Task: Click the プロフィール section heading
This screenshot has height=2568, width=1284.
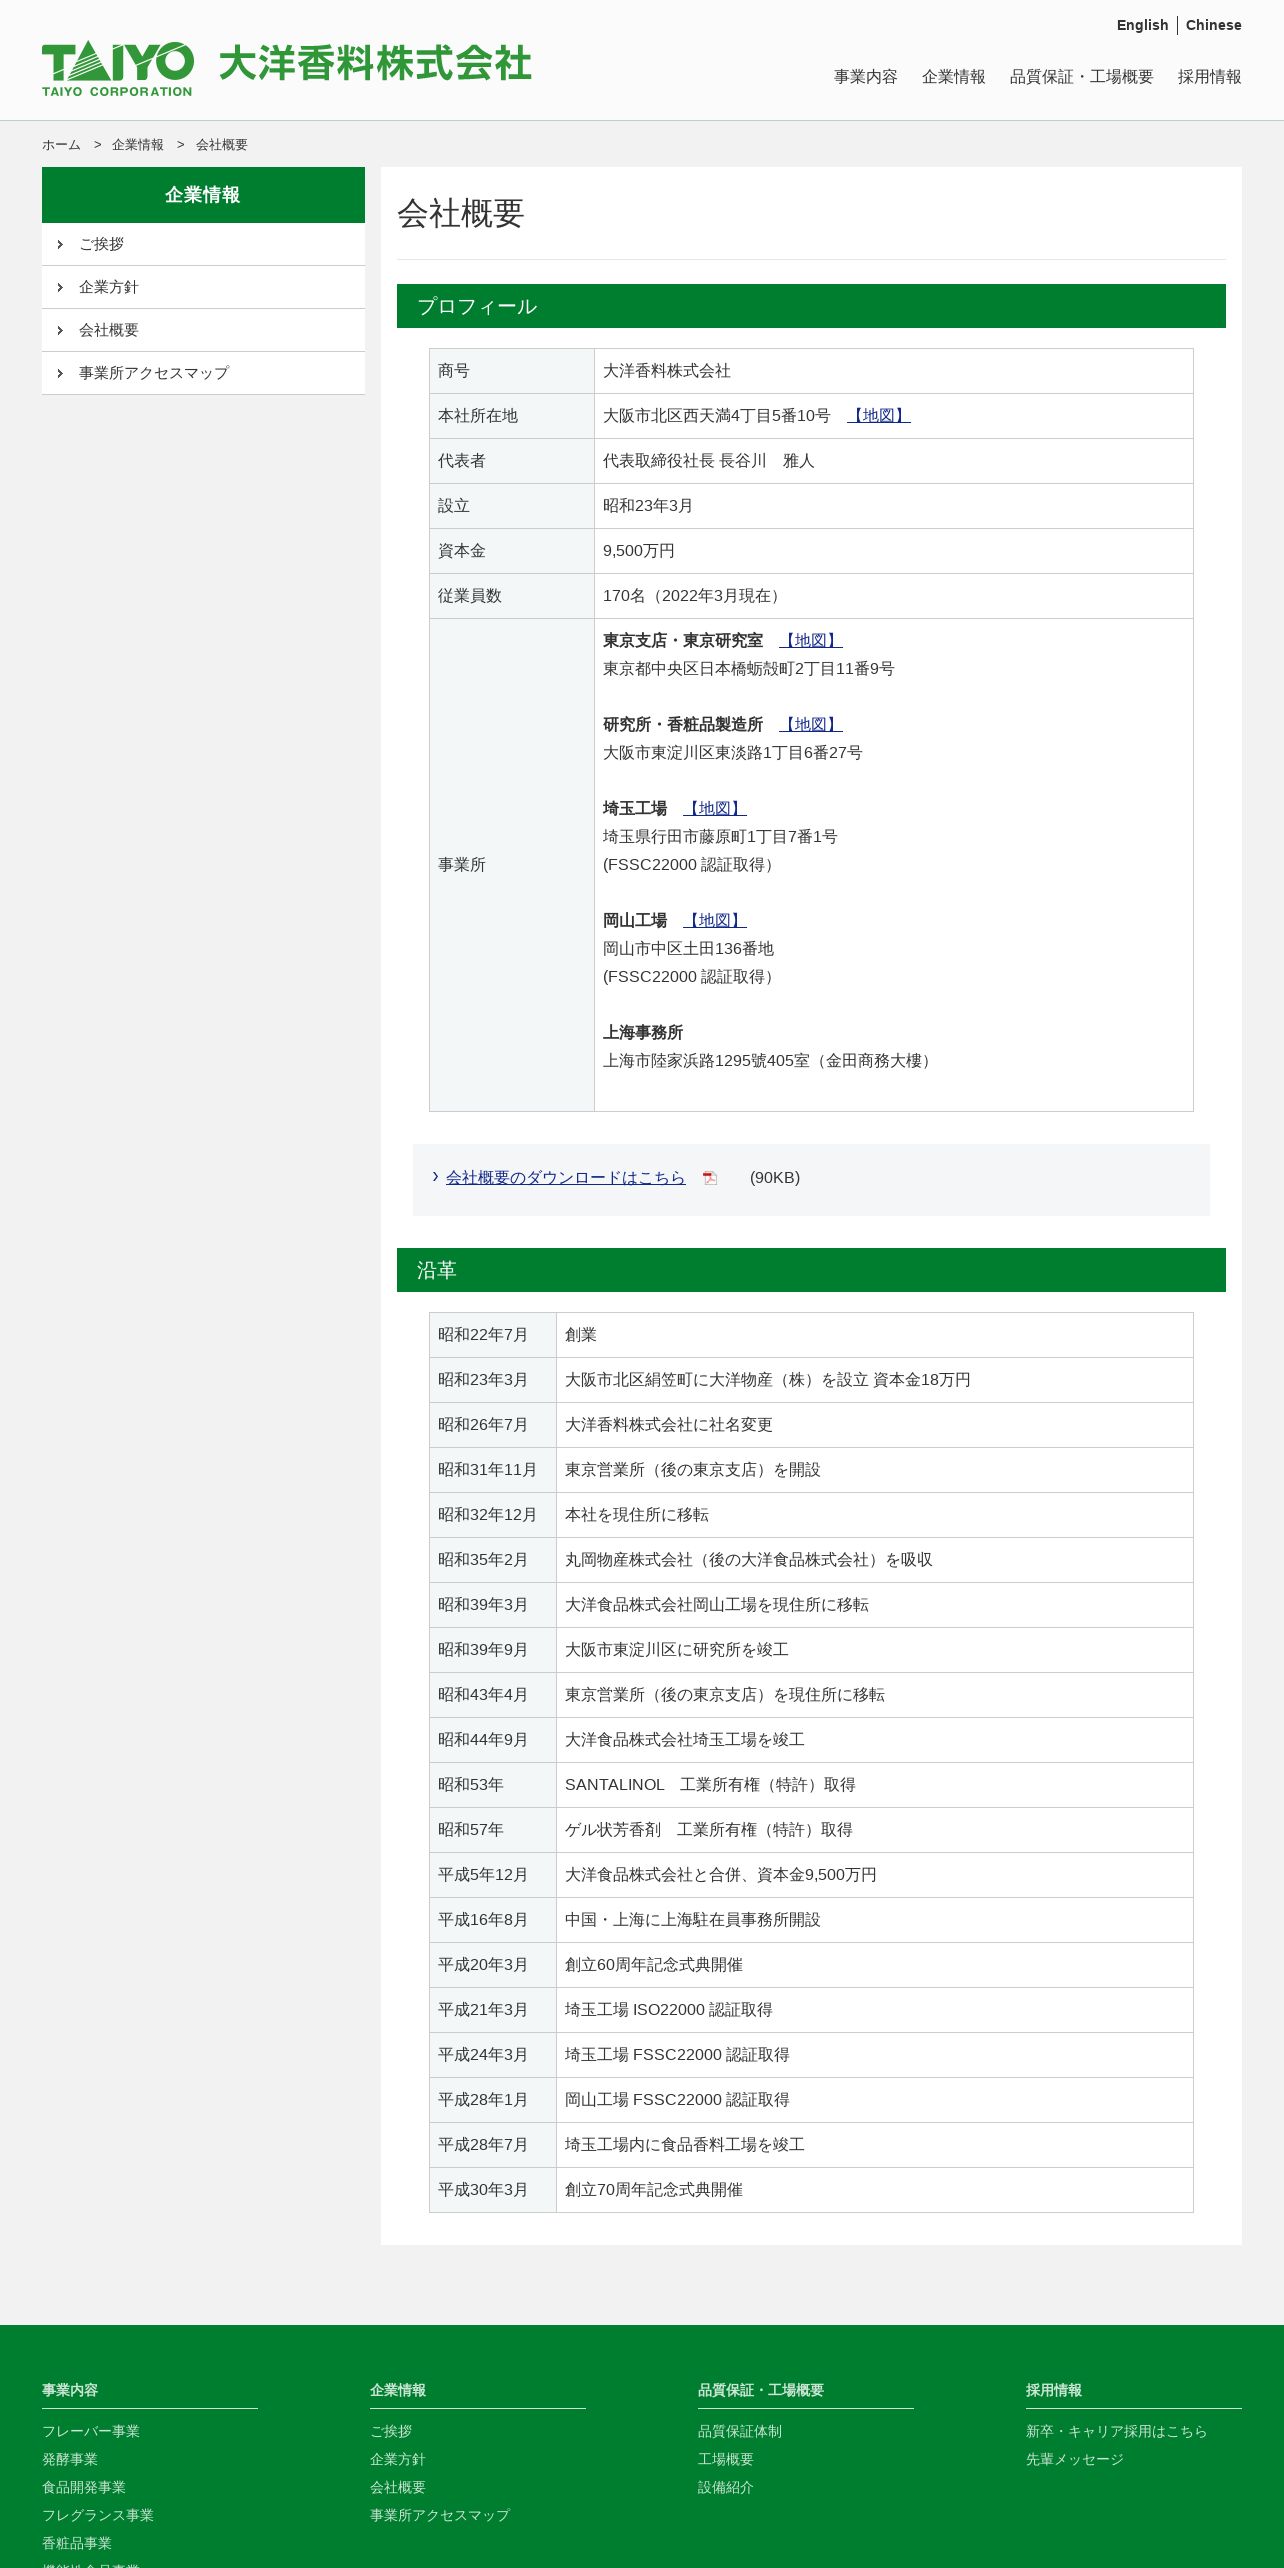Action: click(x=811, y=306)
